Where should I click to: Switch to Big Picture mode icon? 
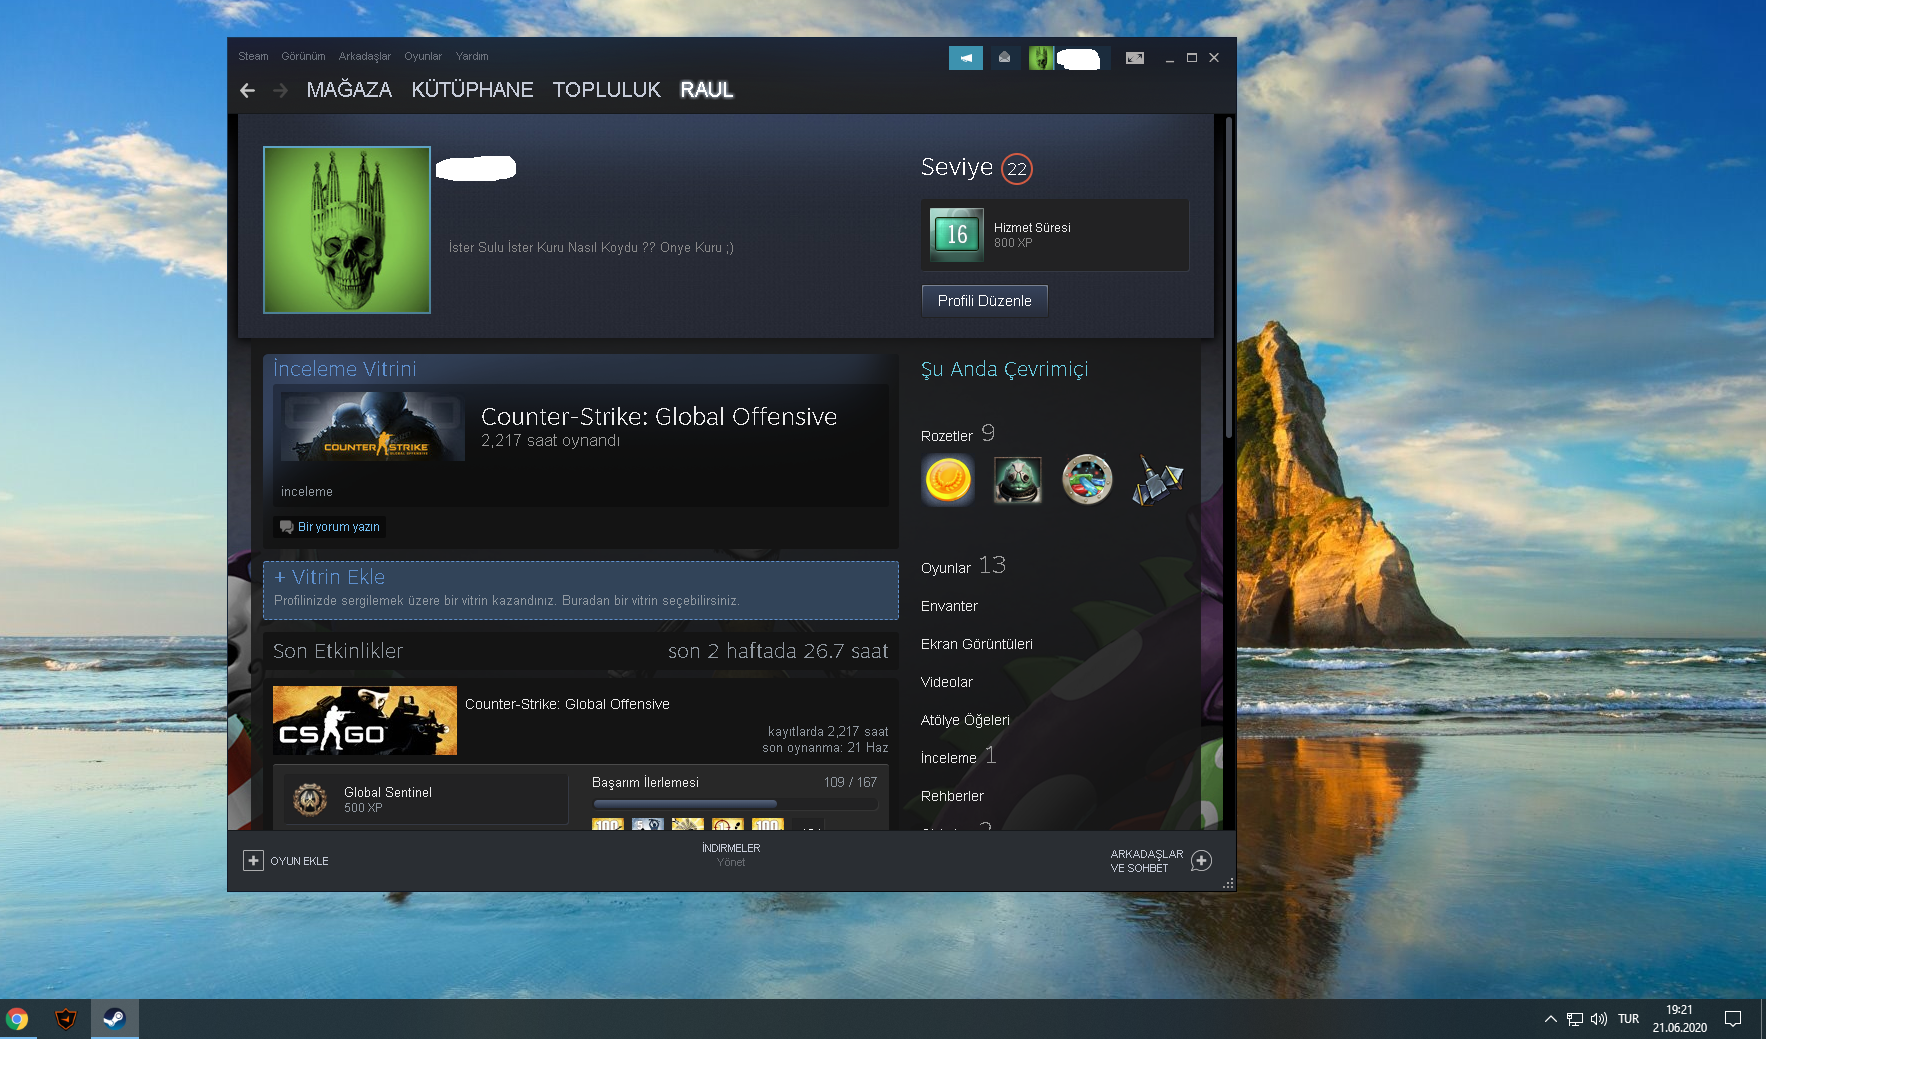[1135, 58]
